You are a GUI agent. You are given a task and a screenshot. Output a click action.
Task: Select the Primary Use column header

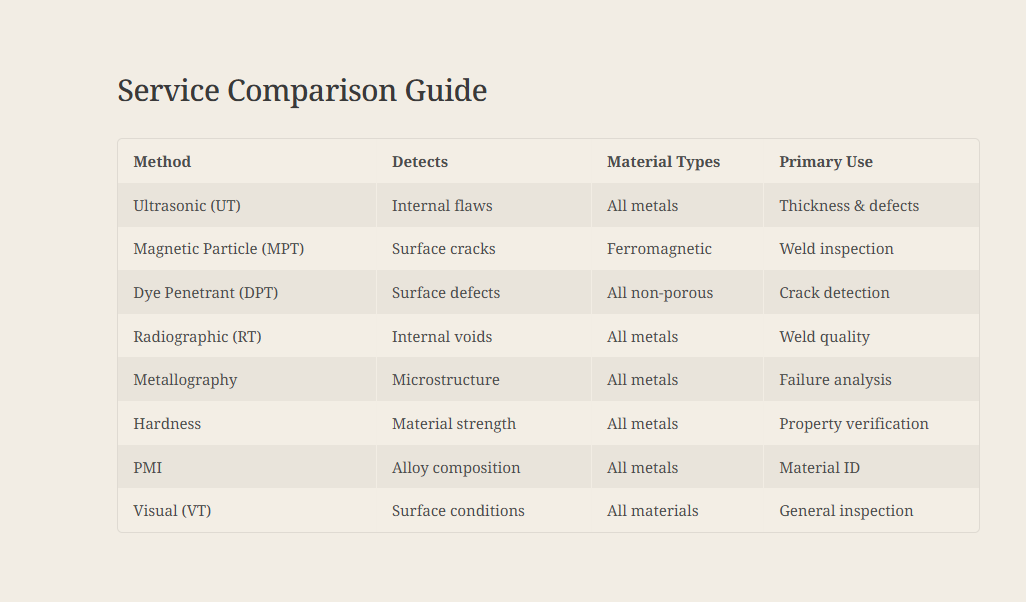click(826, 162)
